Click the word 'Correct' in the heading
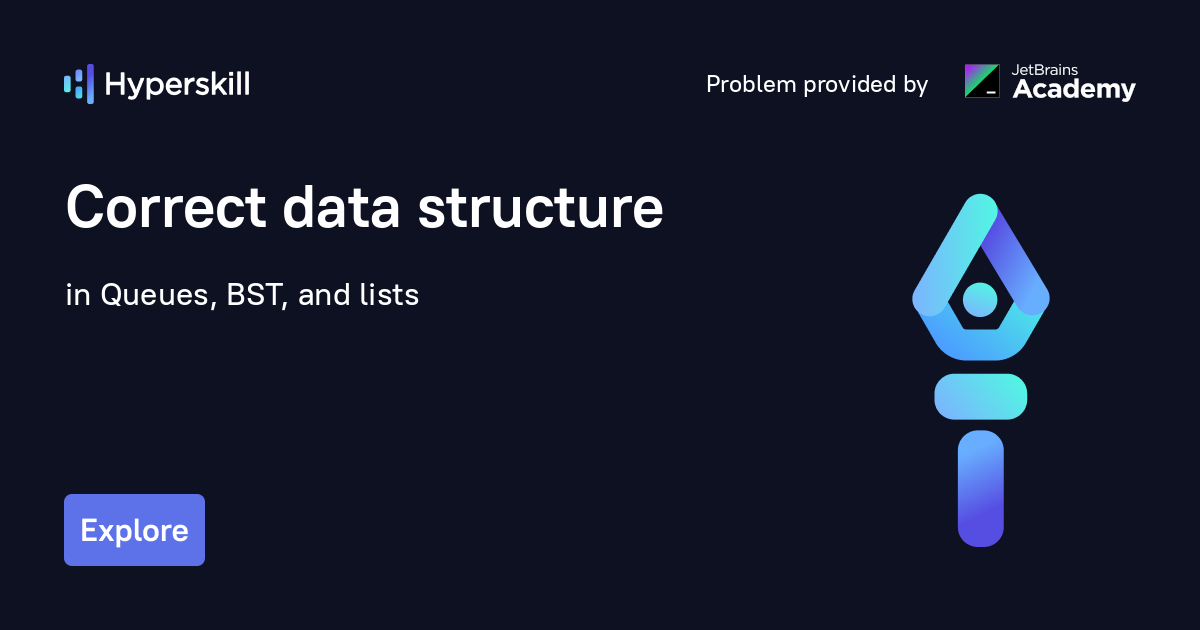The height and width of the screenshot is (630, 1200). coord(166,208)
